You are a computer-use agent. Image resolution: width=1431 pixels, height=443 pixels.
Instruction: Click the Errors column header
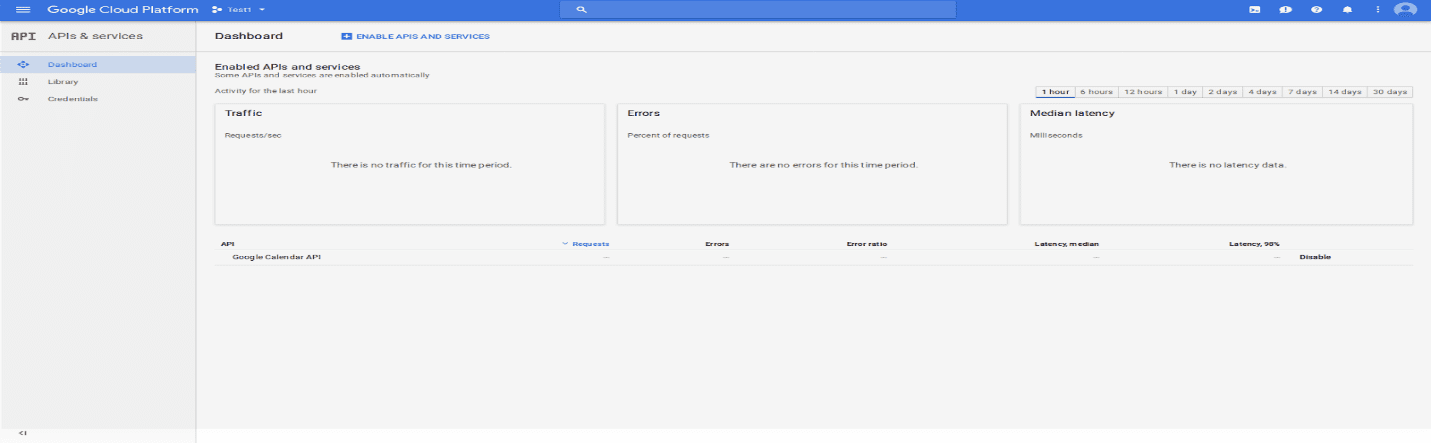pos(717,244)
